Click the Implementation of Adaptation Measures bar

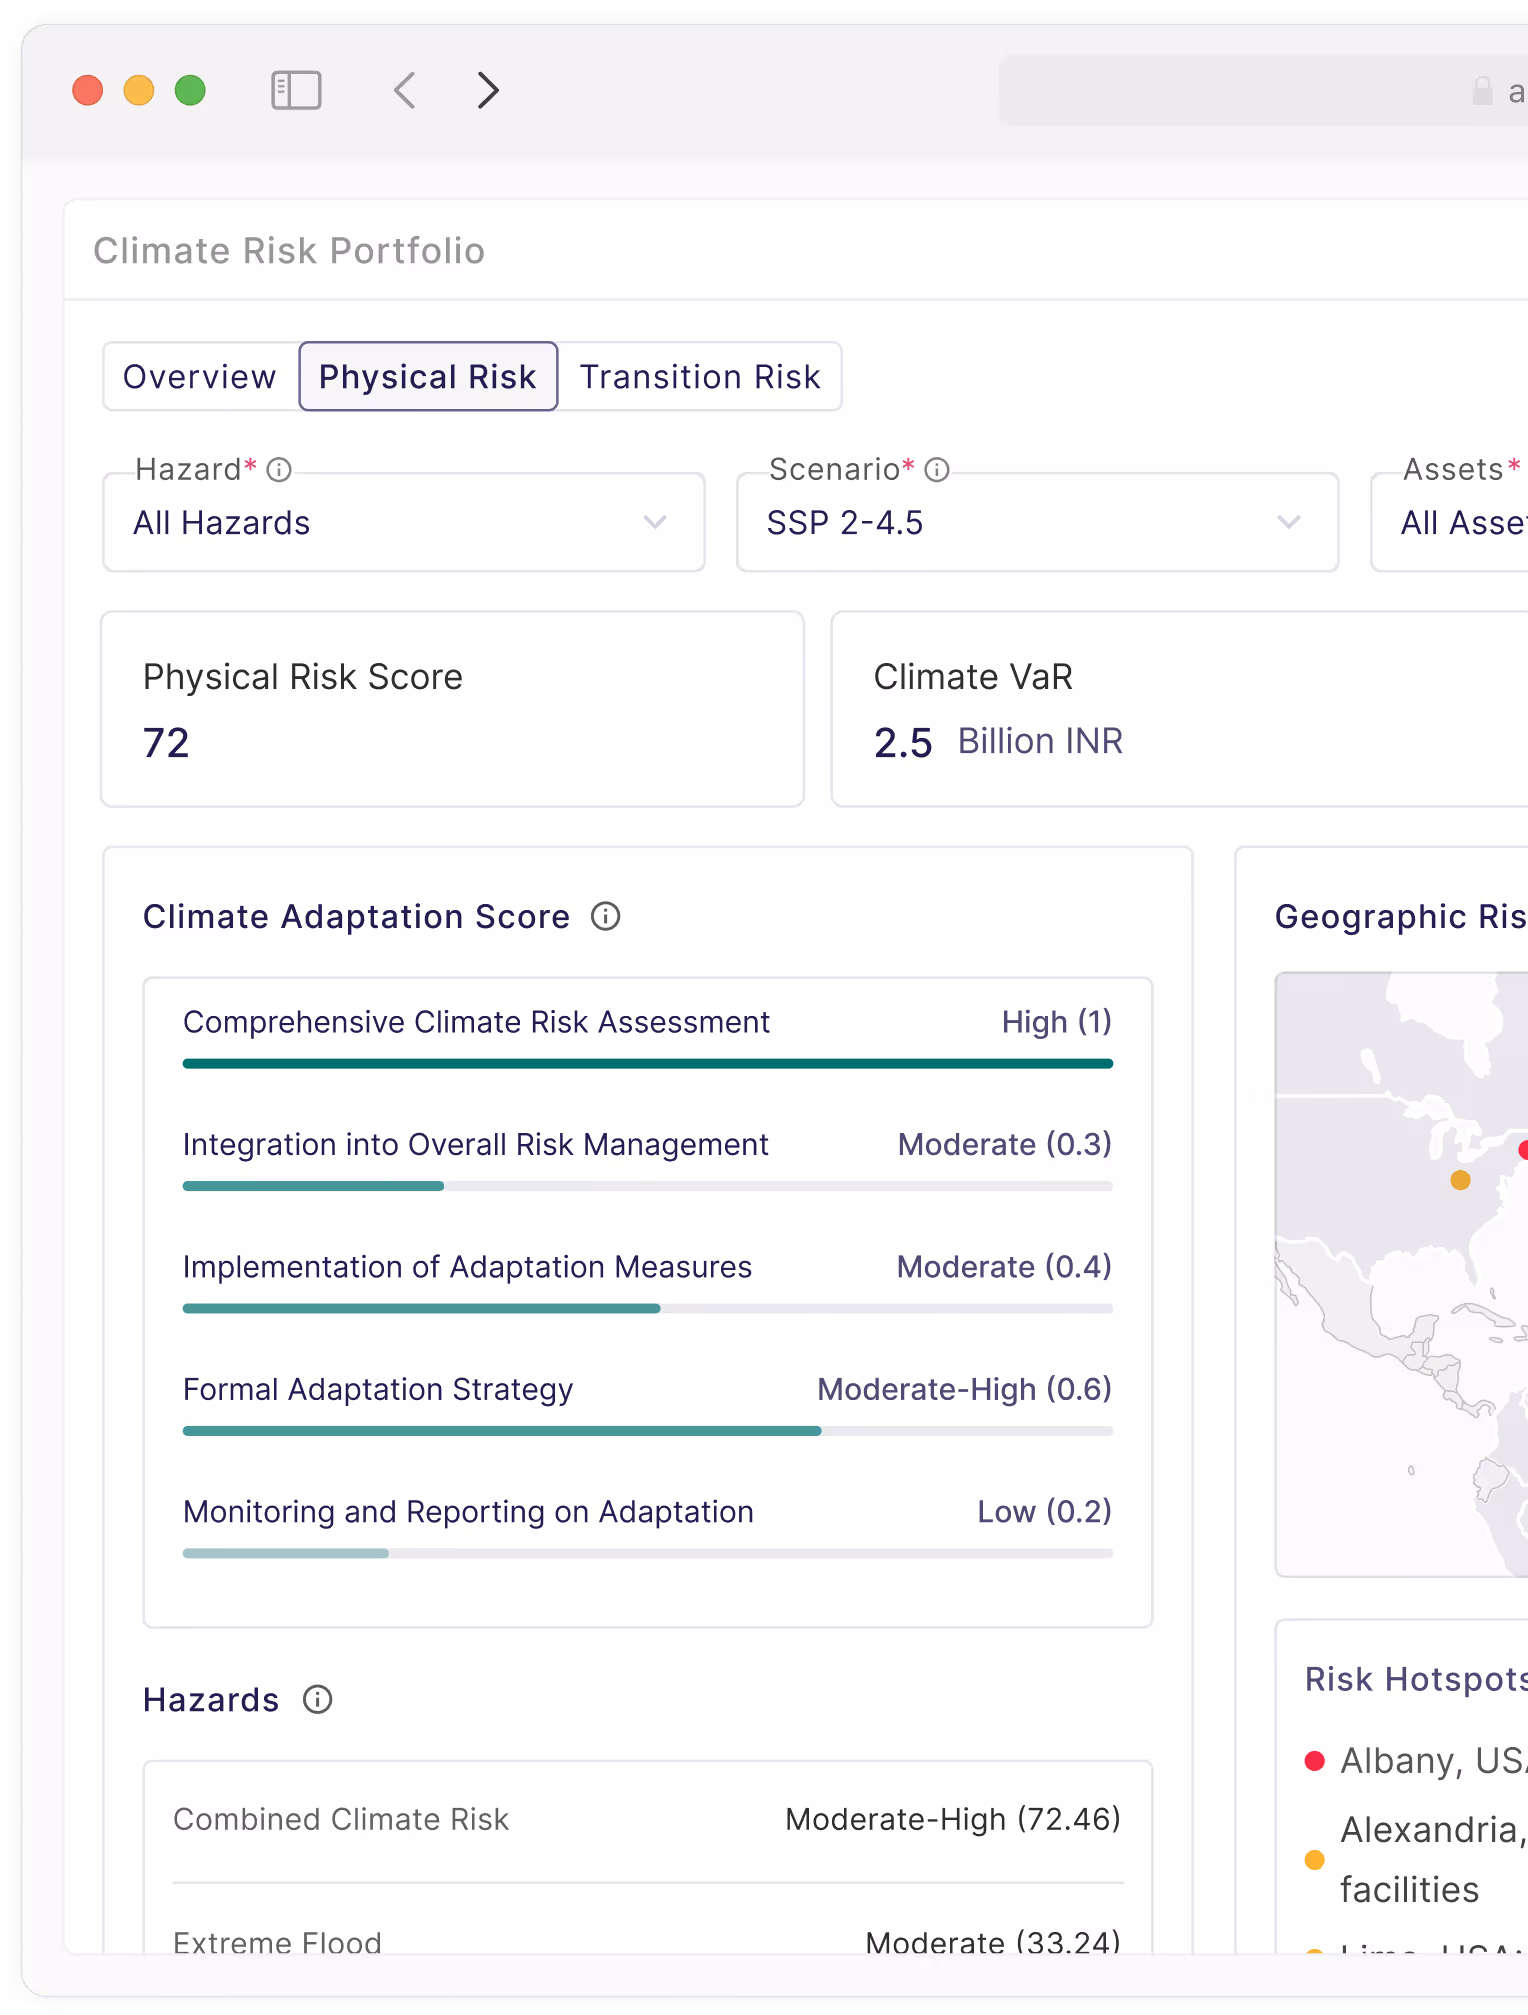pos(648,1308)
